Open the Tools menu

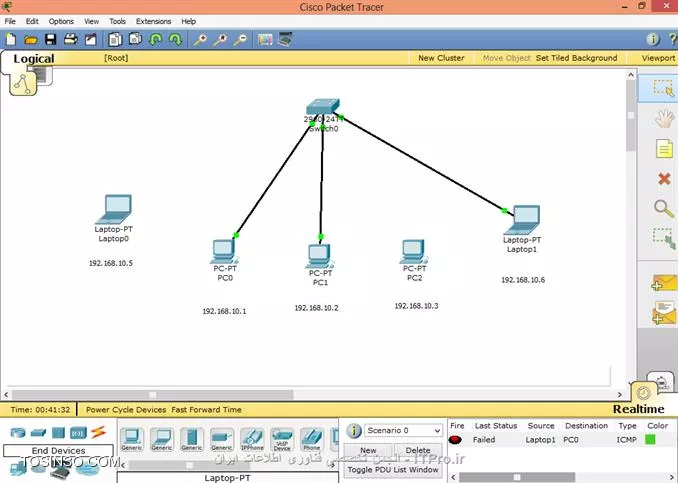pyautogui.click(x=117, y=21)
